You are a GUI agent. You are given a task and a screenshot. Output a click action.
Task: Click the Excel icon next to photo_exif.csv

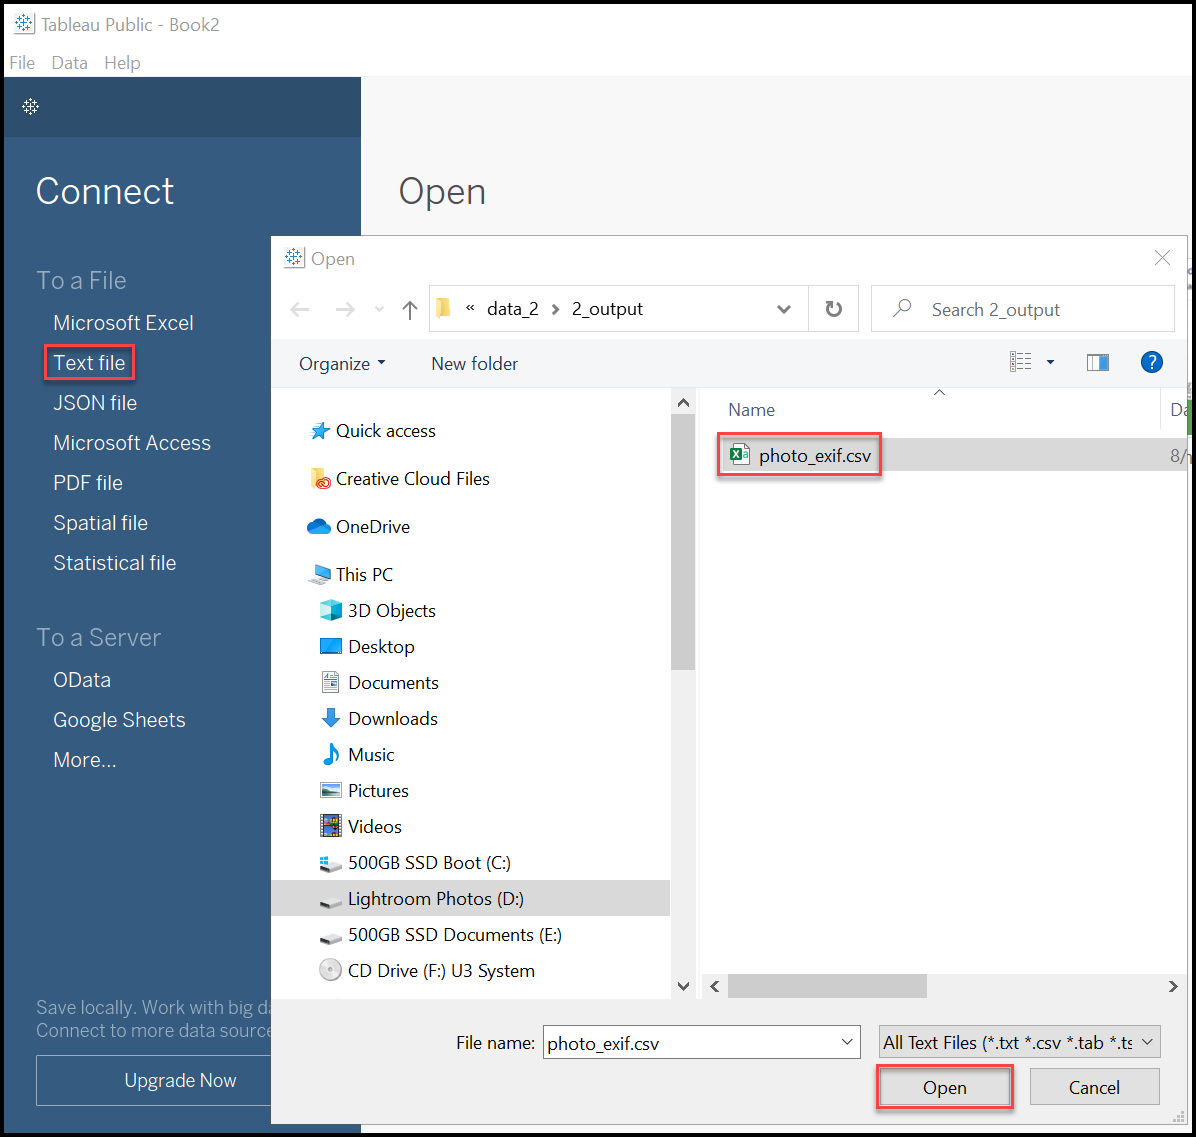740,455
